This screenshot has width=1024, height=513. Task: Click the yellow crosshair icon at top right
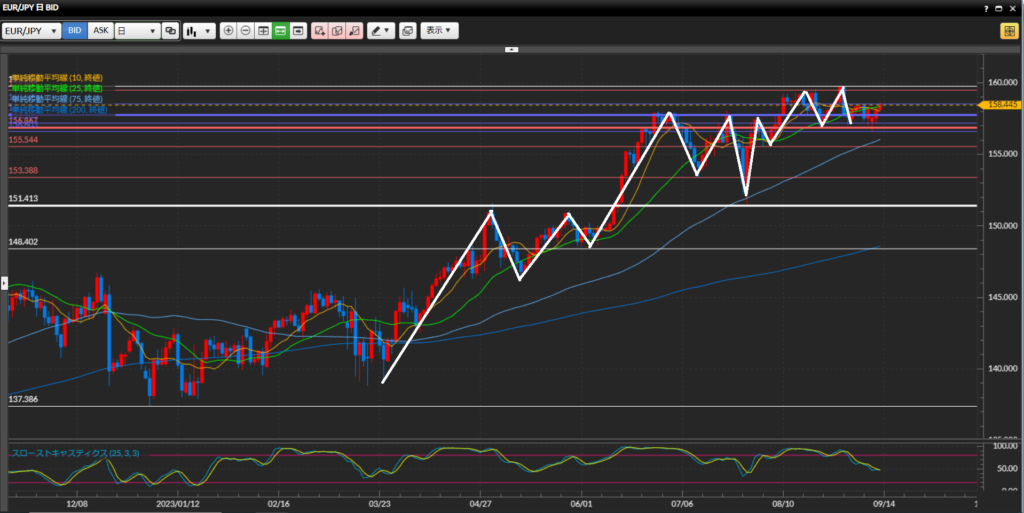(x=1008, y=31)
